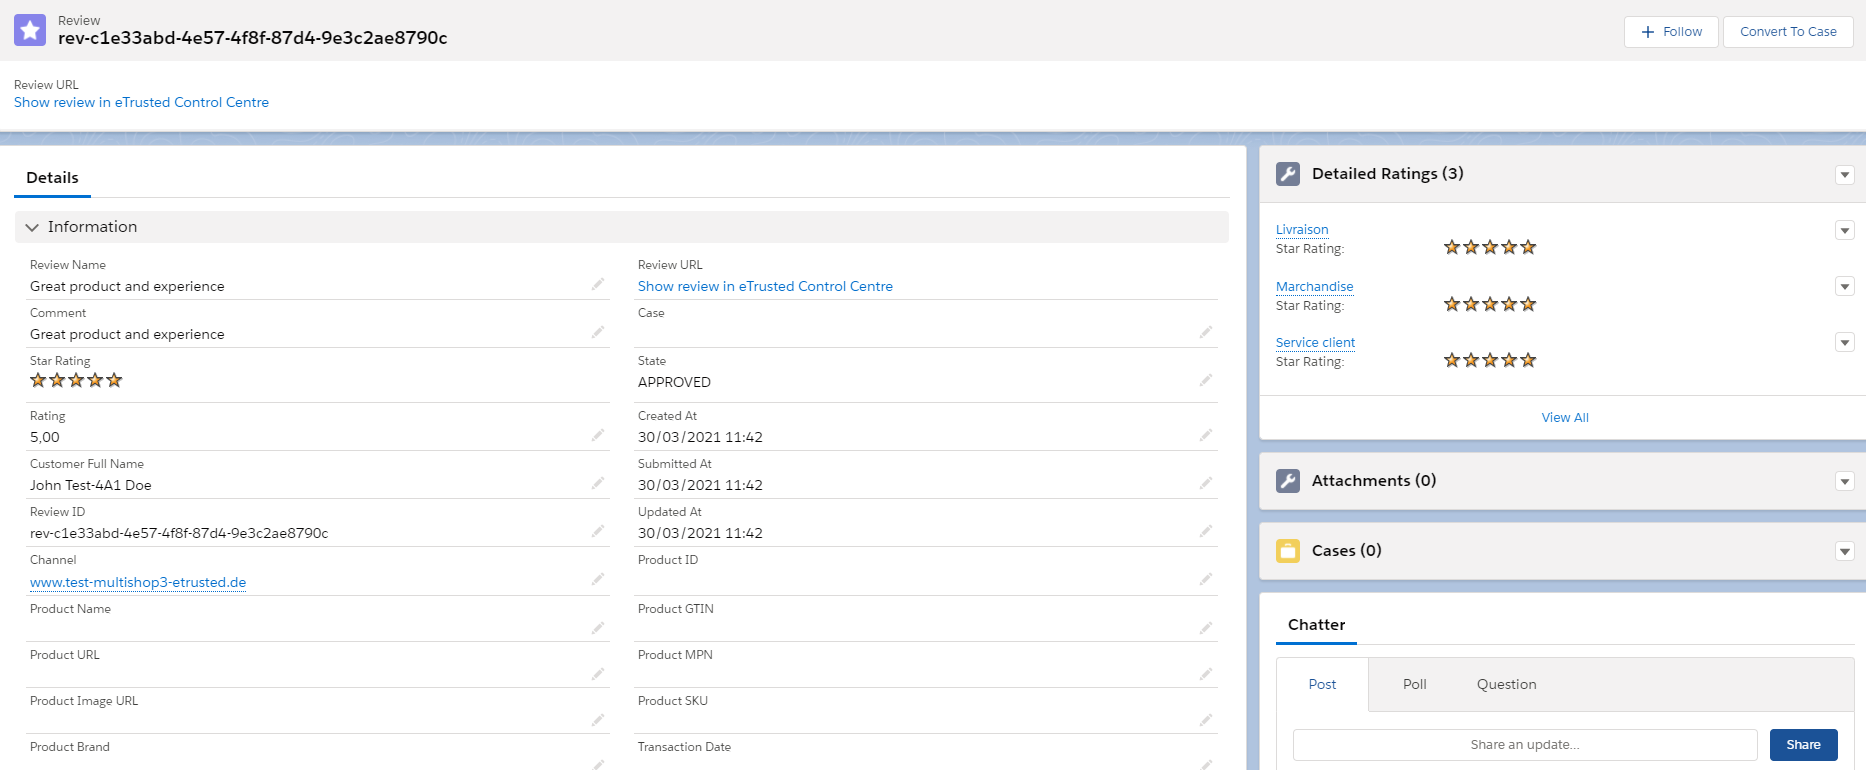Click the State field edit pencil
The width and height of the screenshot is (1866, 770).
[1205, 380]
